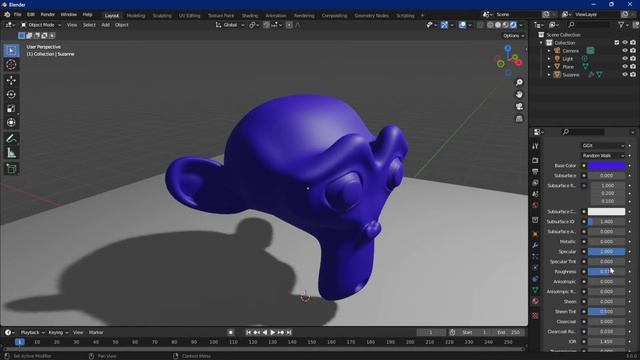
Task: Hide Plane with its eye icon
Action: coord(624,67)
